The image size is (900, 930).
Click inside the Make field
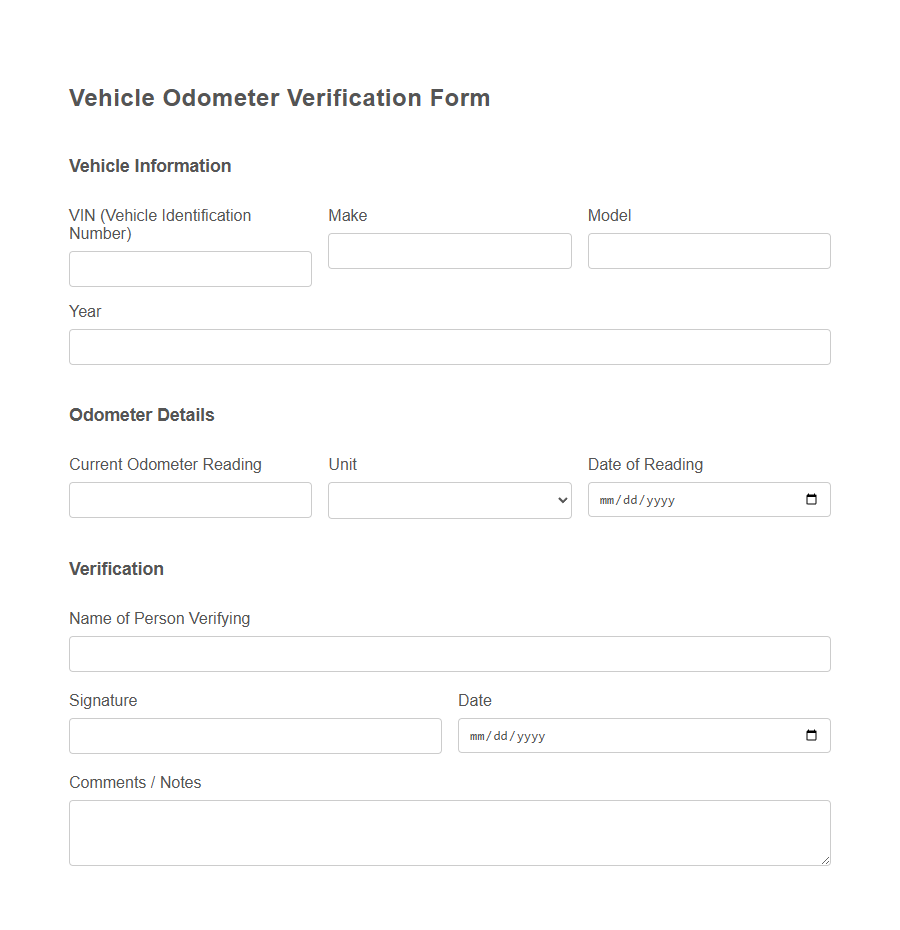pos(449,250)
